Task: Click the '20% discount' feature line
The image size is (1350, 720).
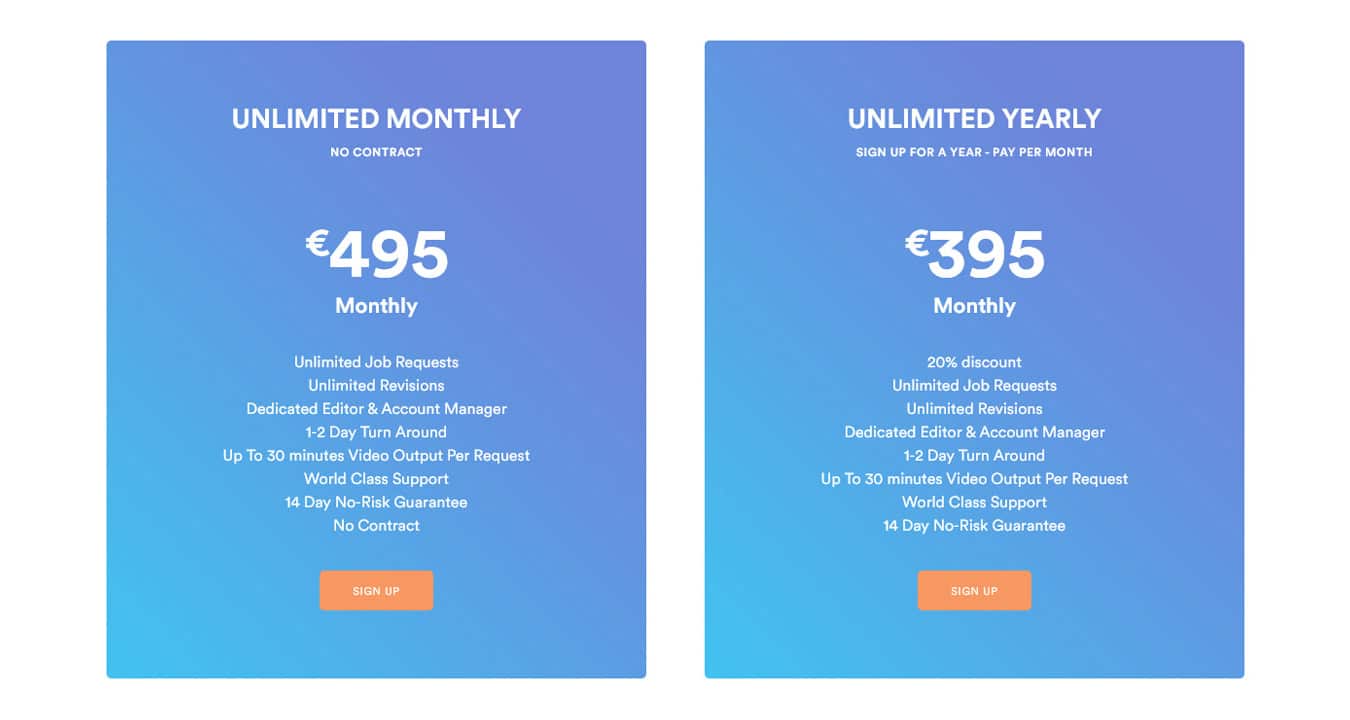Action: click(x=974, y=362)
